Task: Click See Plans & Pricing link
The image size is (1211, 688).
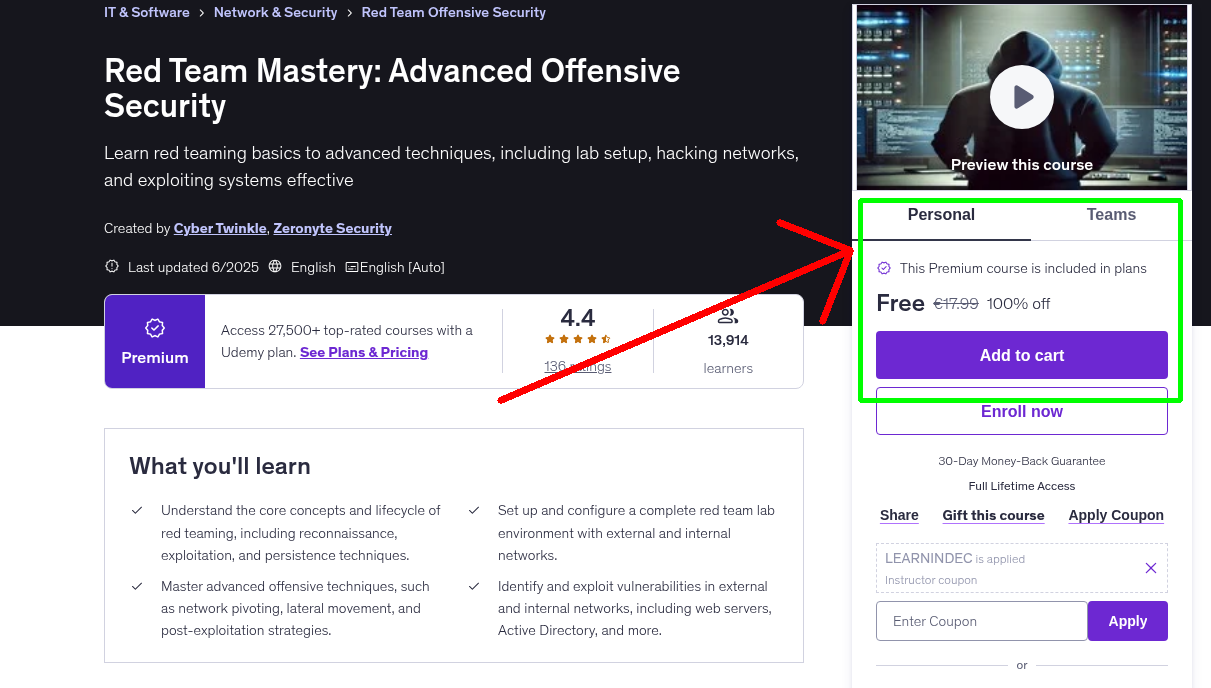Action: (x=363, y=352)
